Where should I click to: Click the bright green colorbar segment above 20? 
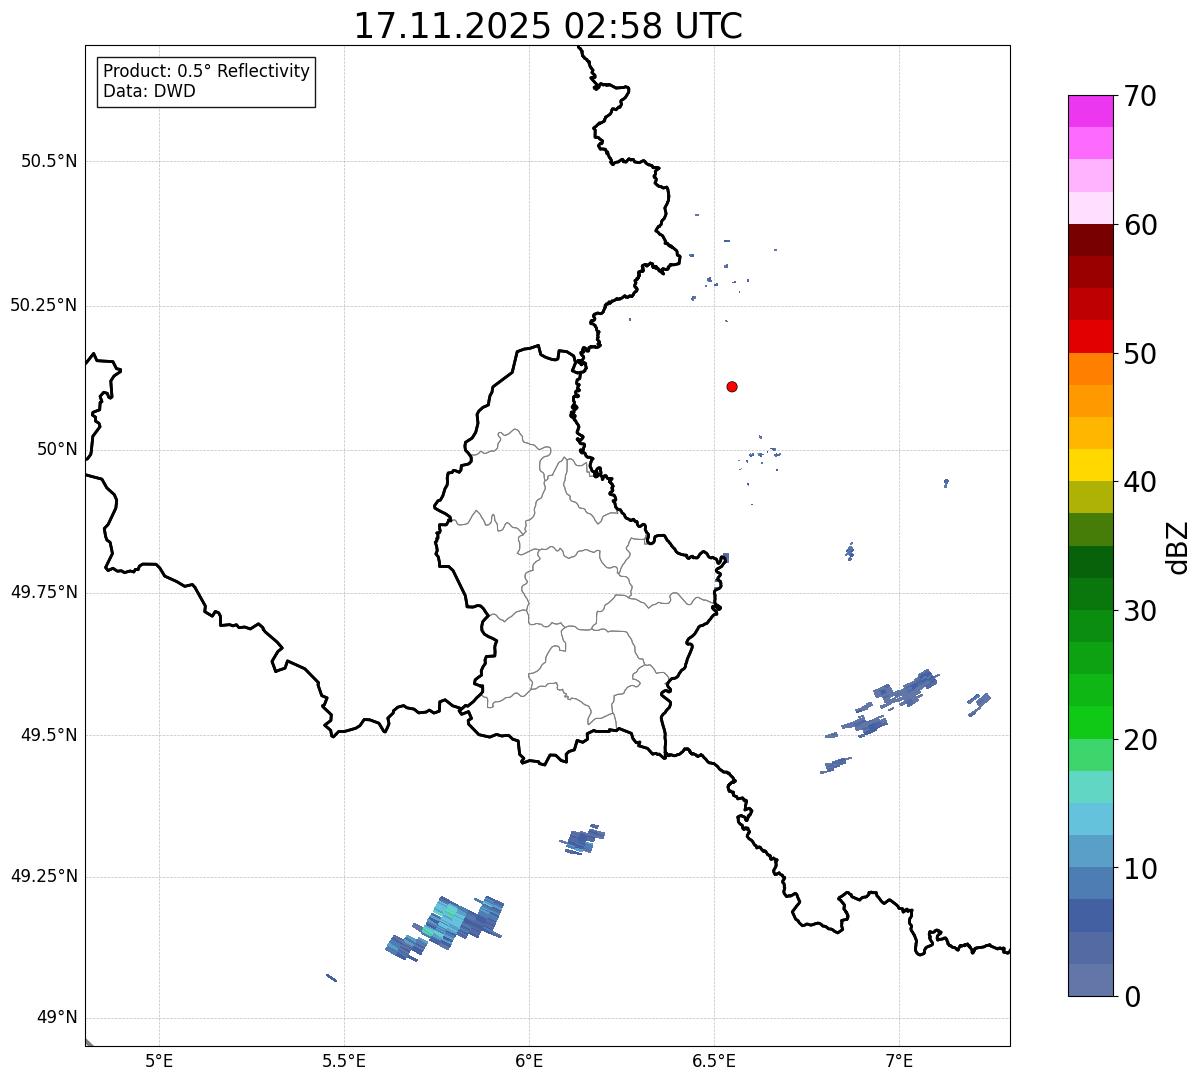(x=1090, y=722)
